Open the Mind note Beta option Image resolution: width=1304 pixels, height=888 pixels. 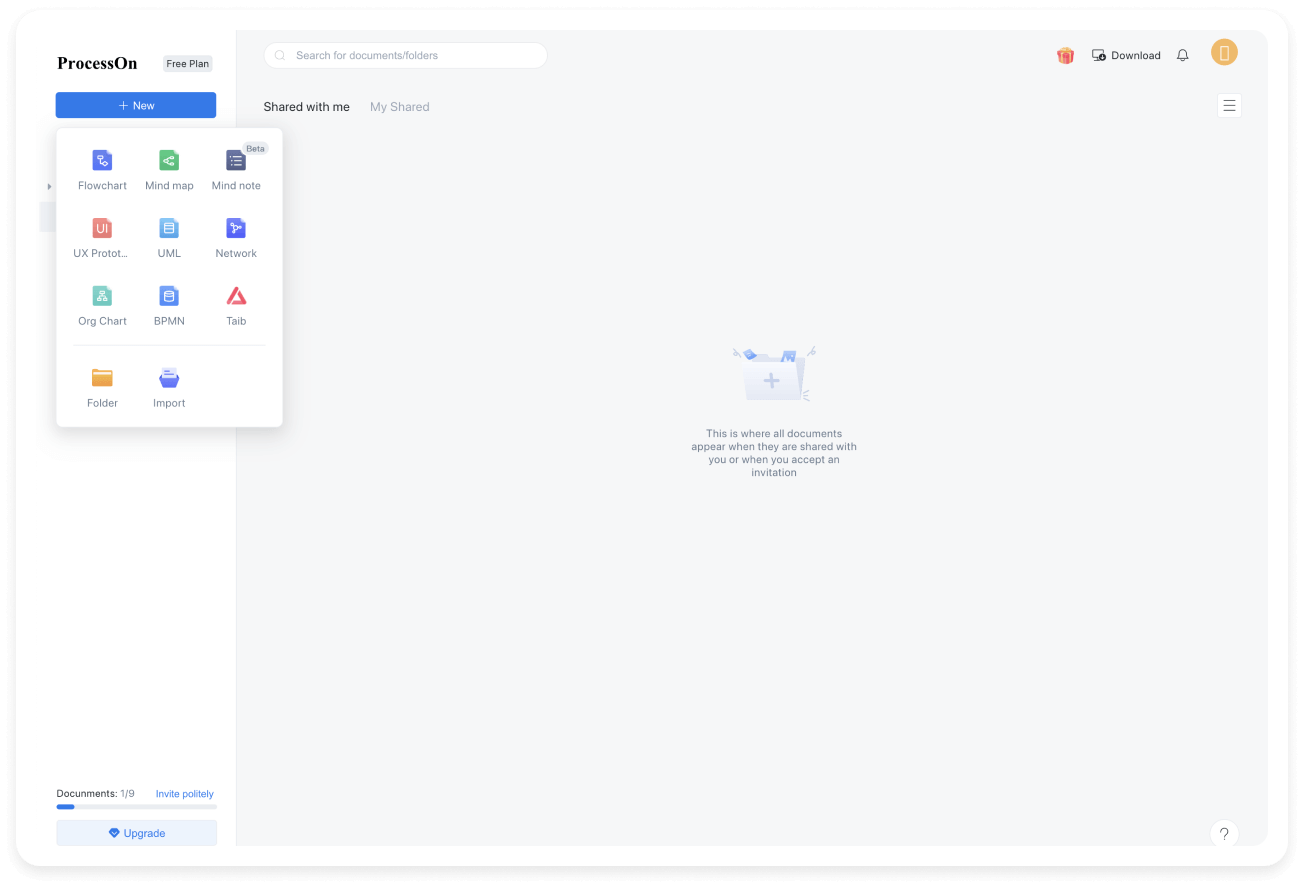236,161
